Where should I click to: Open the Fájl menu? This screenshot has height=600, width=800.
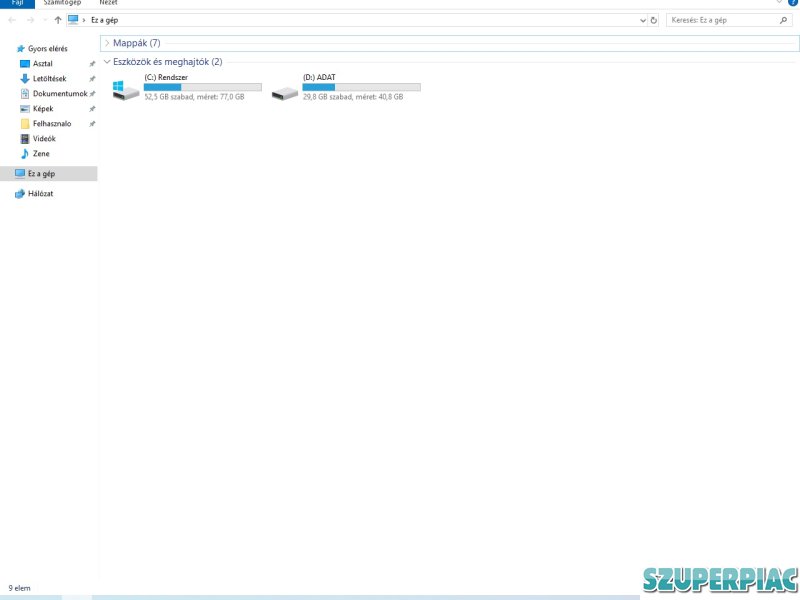point(17,3)
